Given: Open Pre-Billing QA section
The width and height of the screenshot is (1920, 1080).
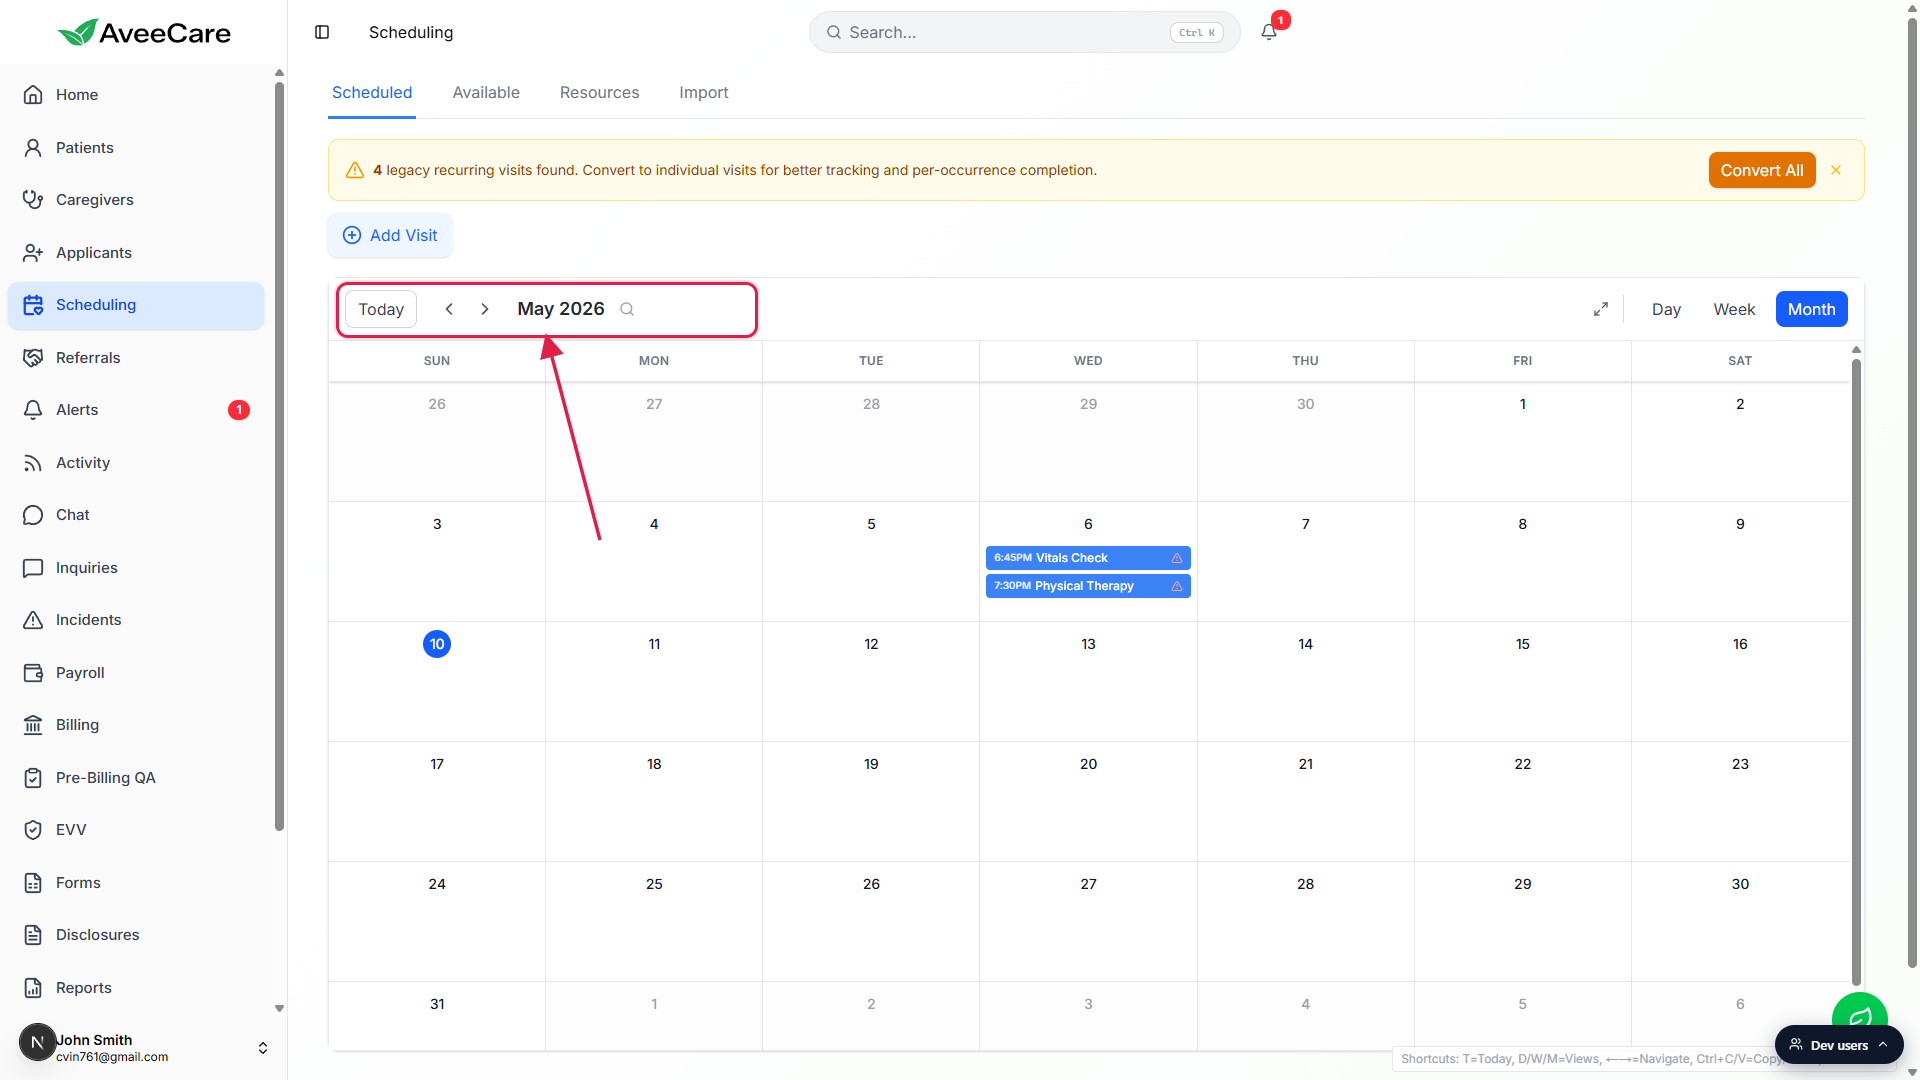Looking at the screenshot, I should pyautogui.click(x=136, y=778).
